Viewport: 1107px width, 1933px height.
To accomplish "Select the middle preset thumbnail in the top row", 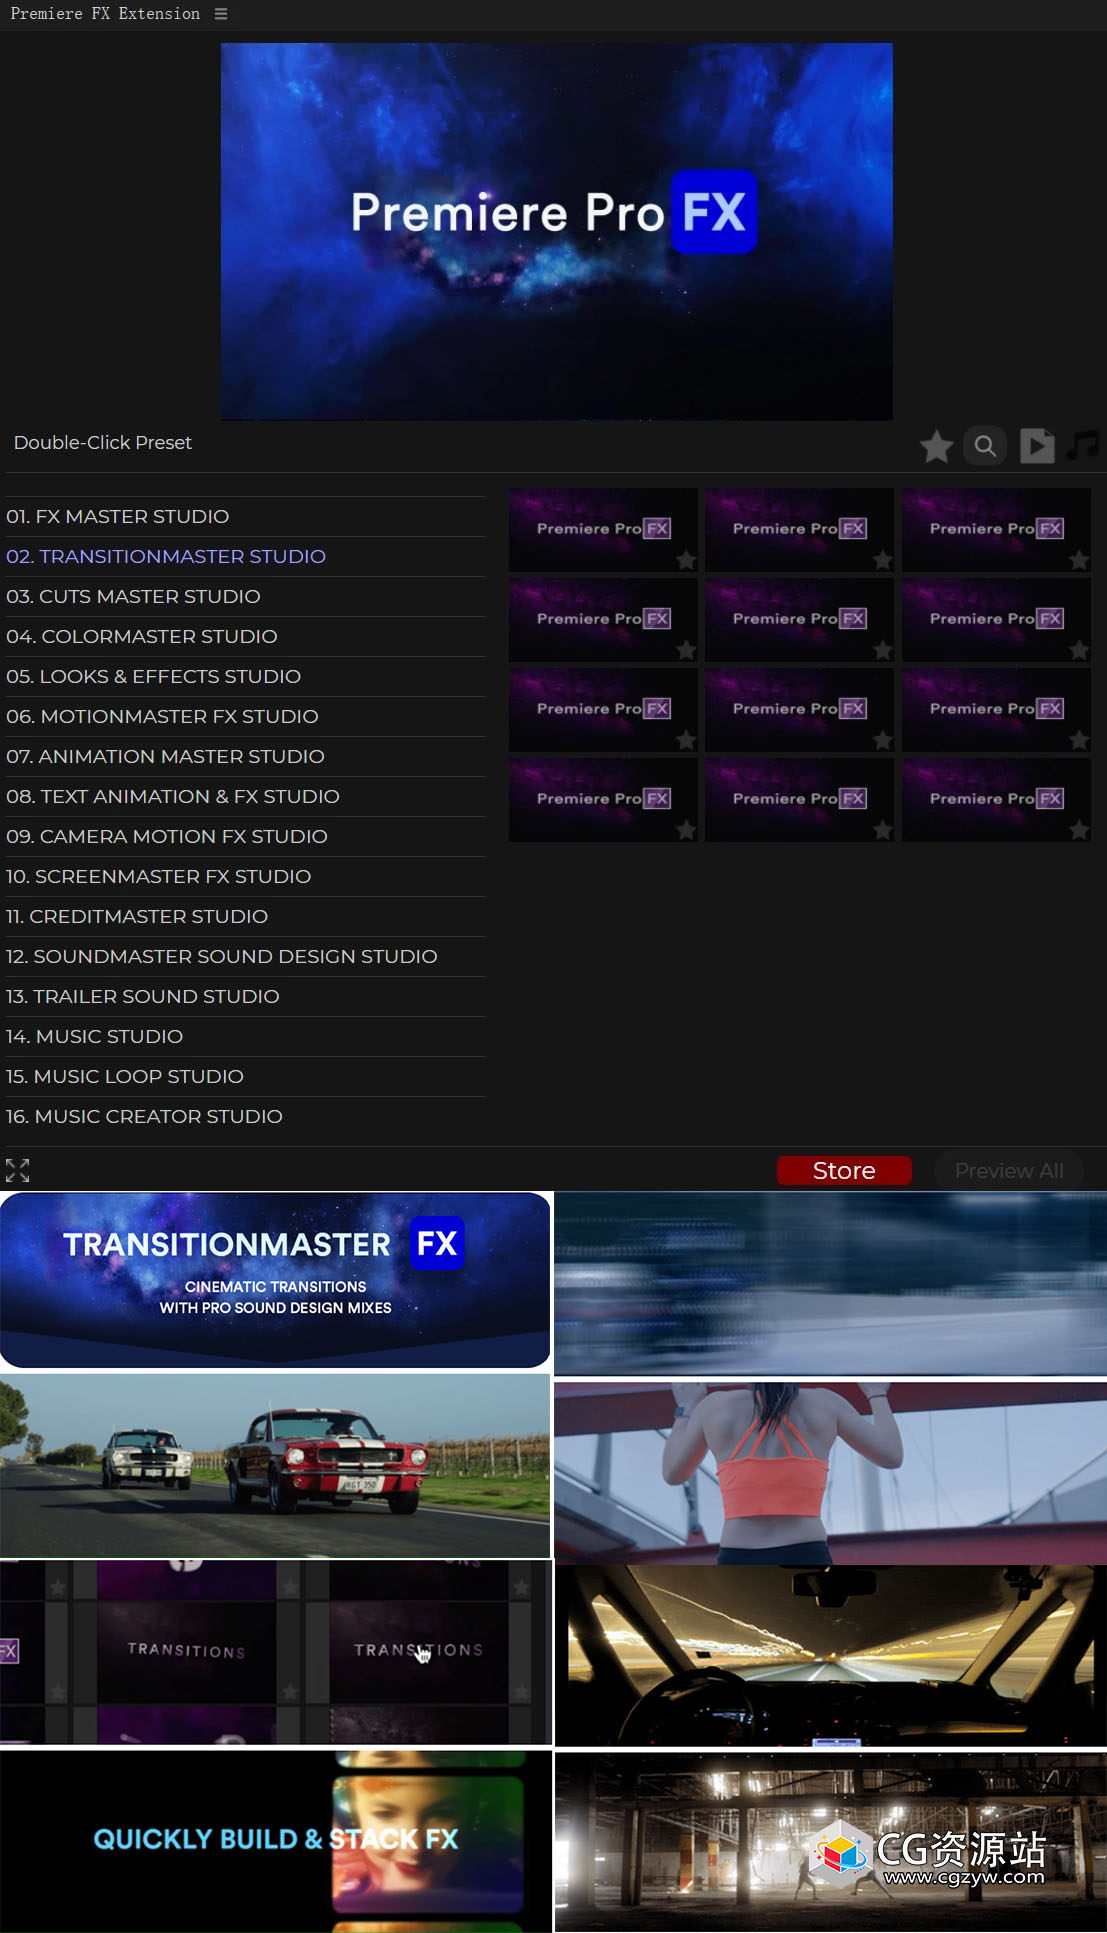I will (x=799, y=529).
